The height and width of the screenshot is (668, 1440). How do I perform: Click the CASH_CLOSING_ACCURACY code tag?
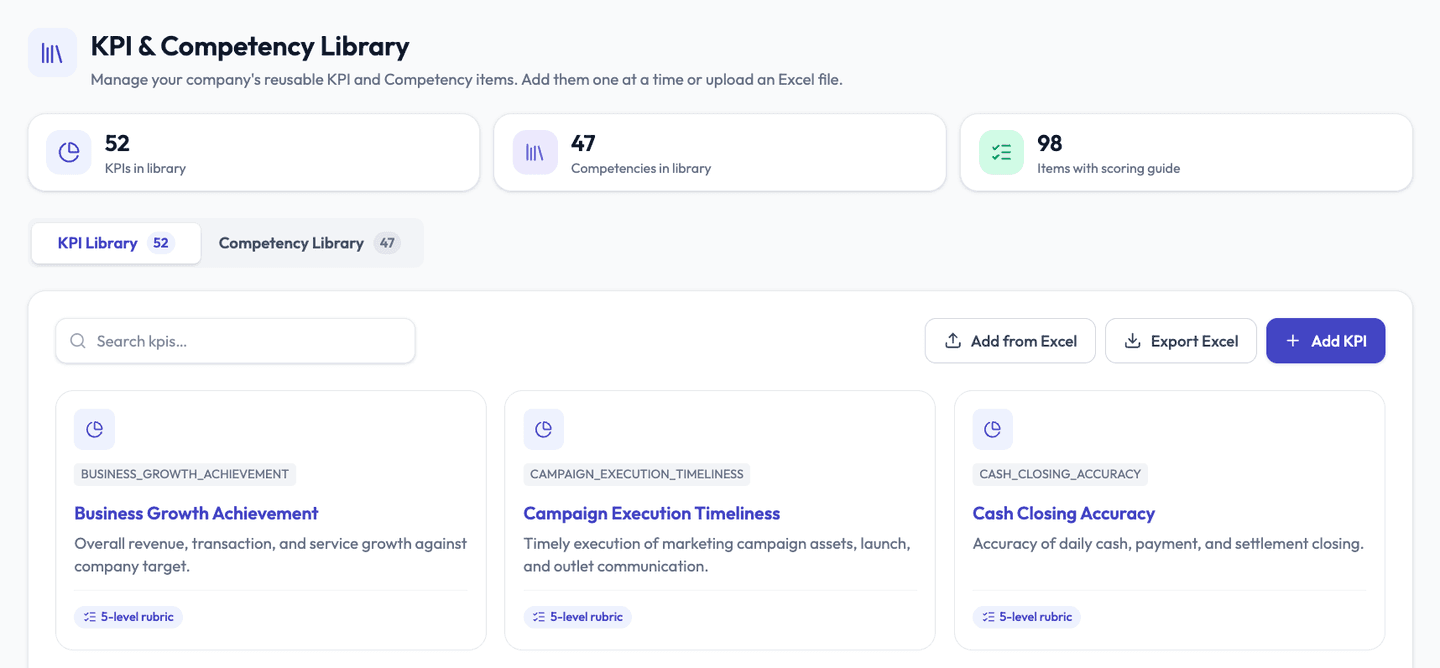point(1060,474)
